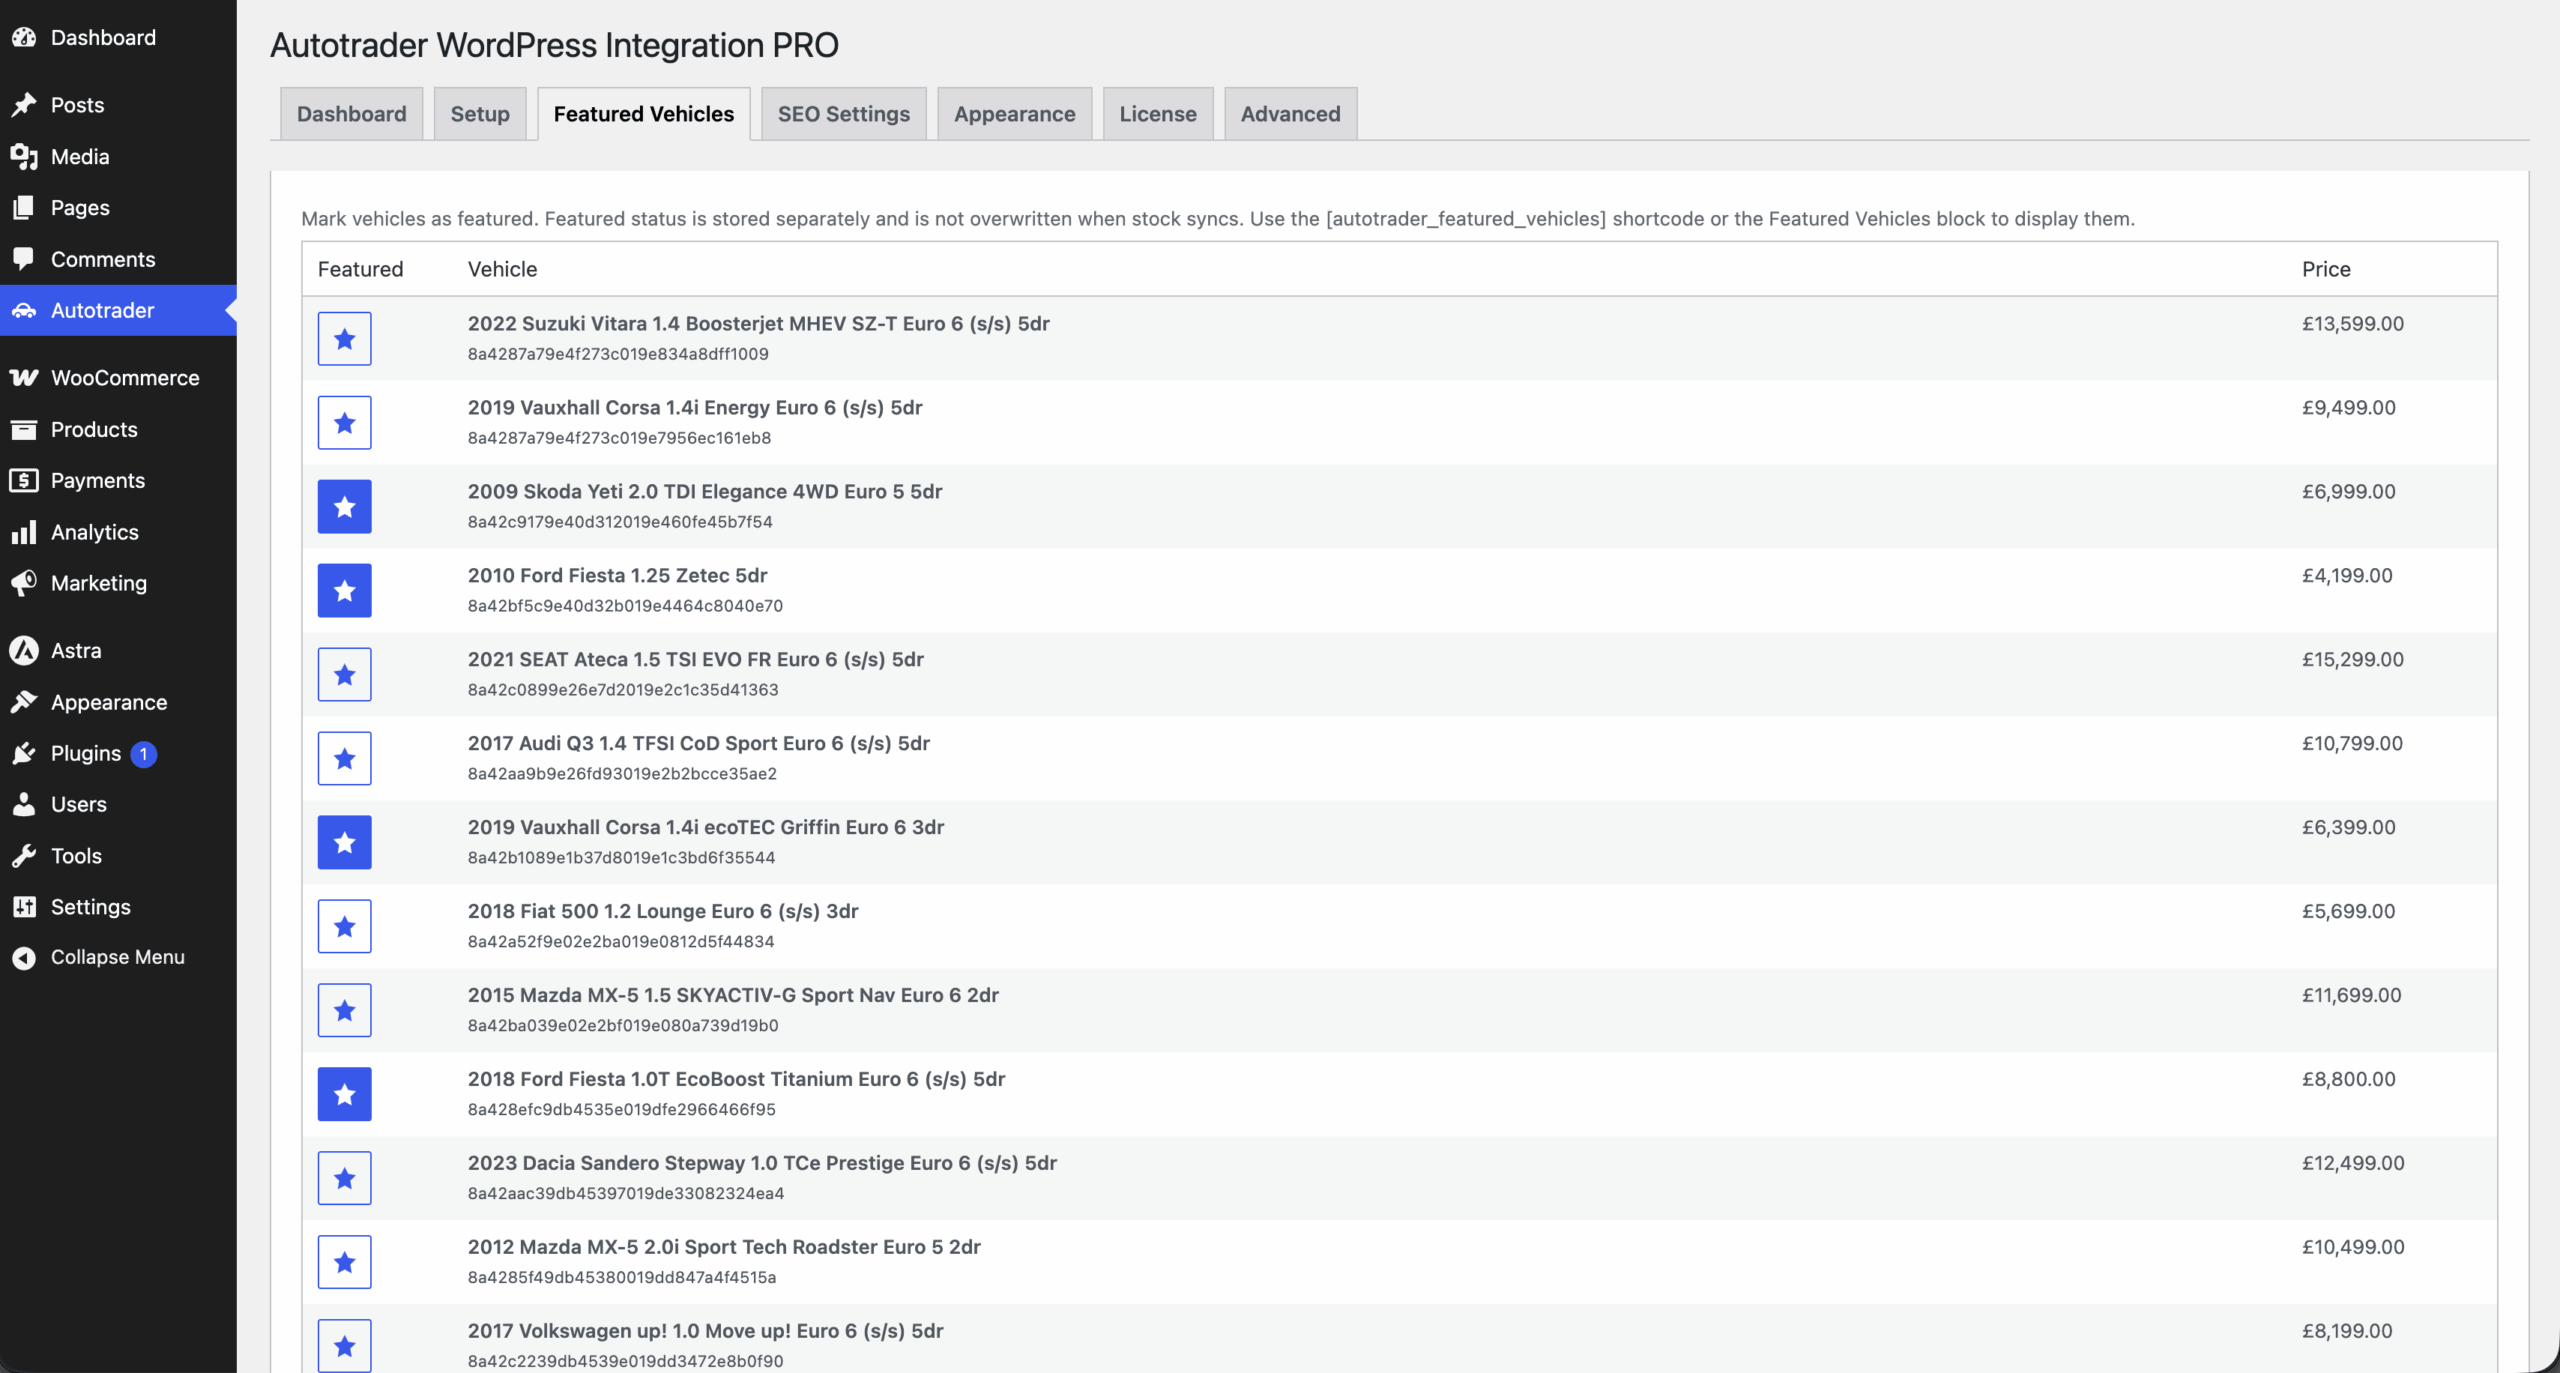Click the Price column header
The image size is (2560, 1373).
(2326, 269)
